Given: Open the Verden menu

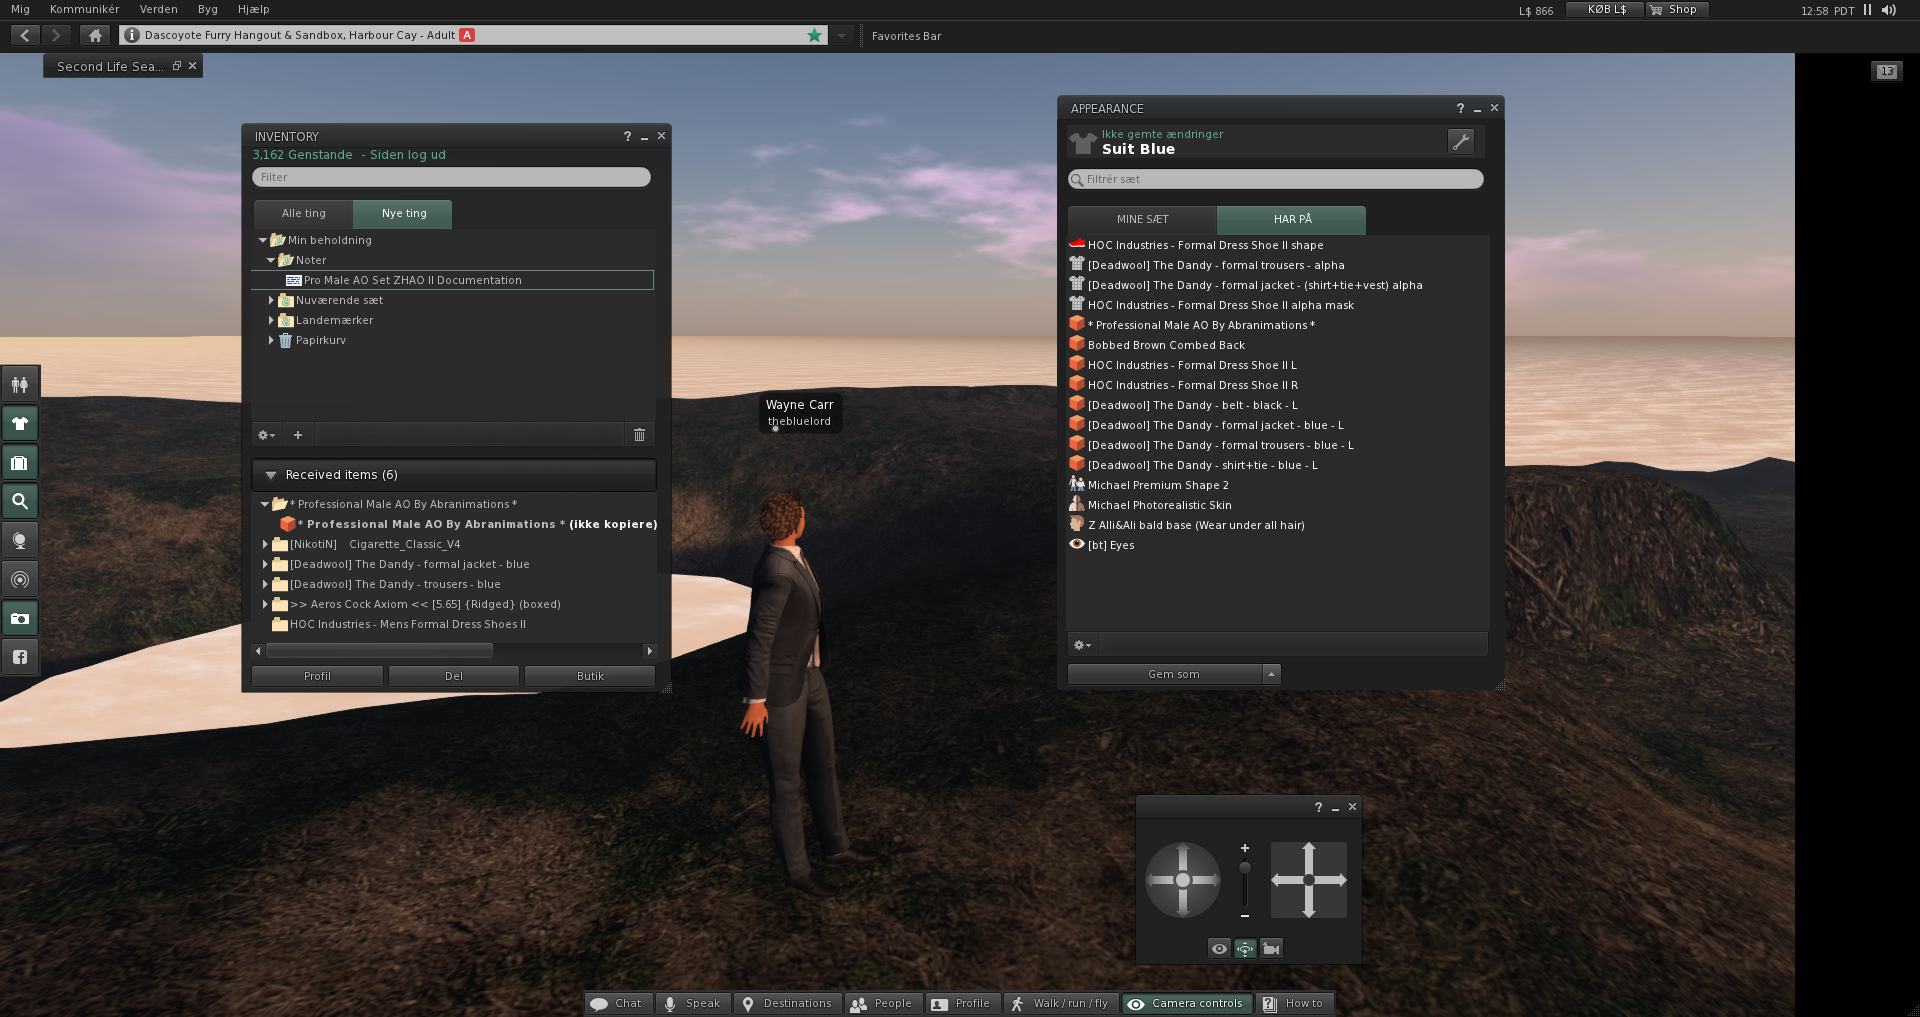Looking at the screenshot, I should click(x=158, y=9).
